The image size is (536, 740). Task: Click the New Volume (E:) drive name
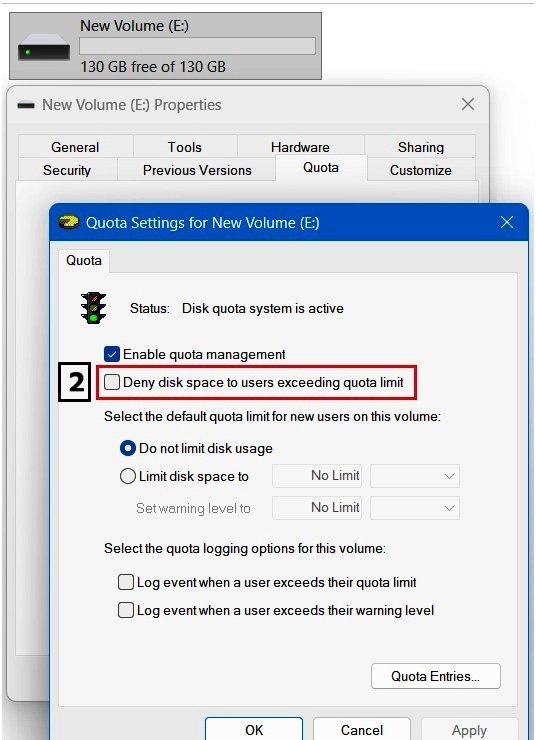click(x=134, y=25)
